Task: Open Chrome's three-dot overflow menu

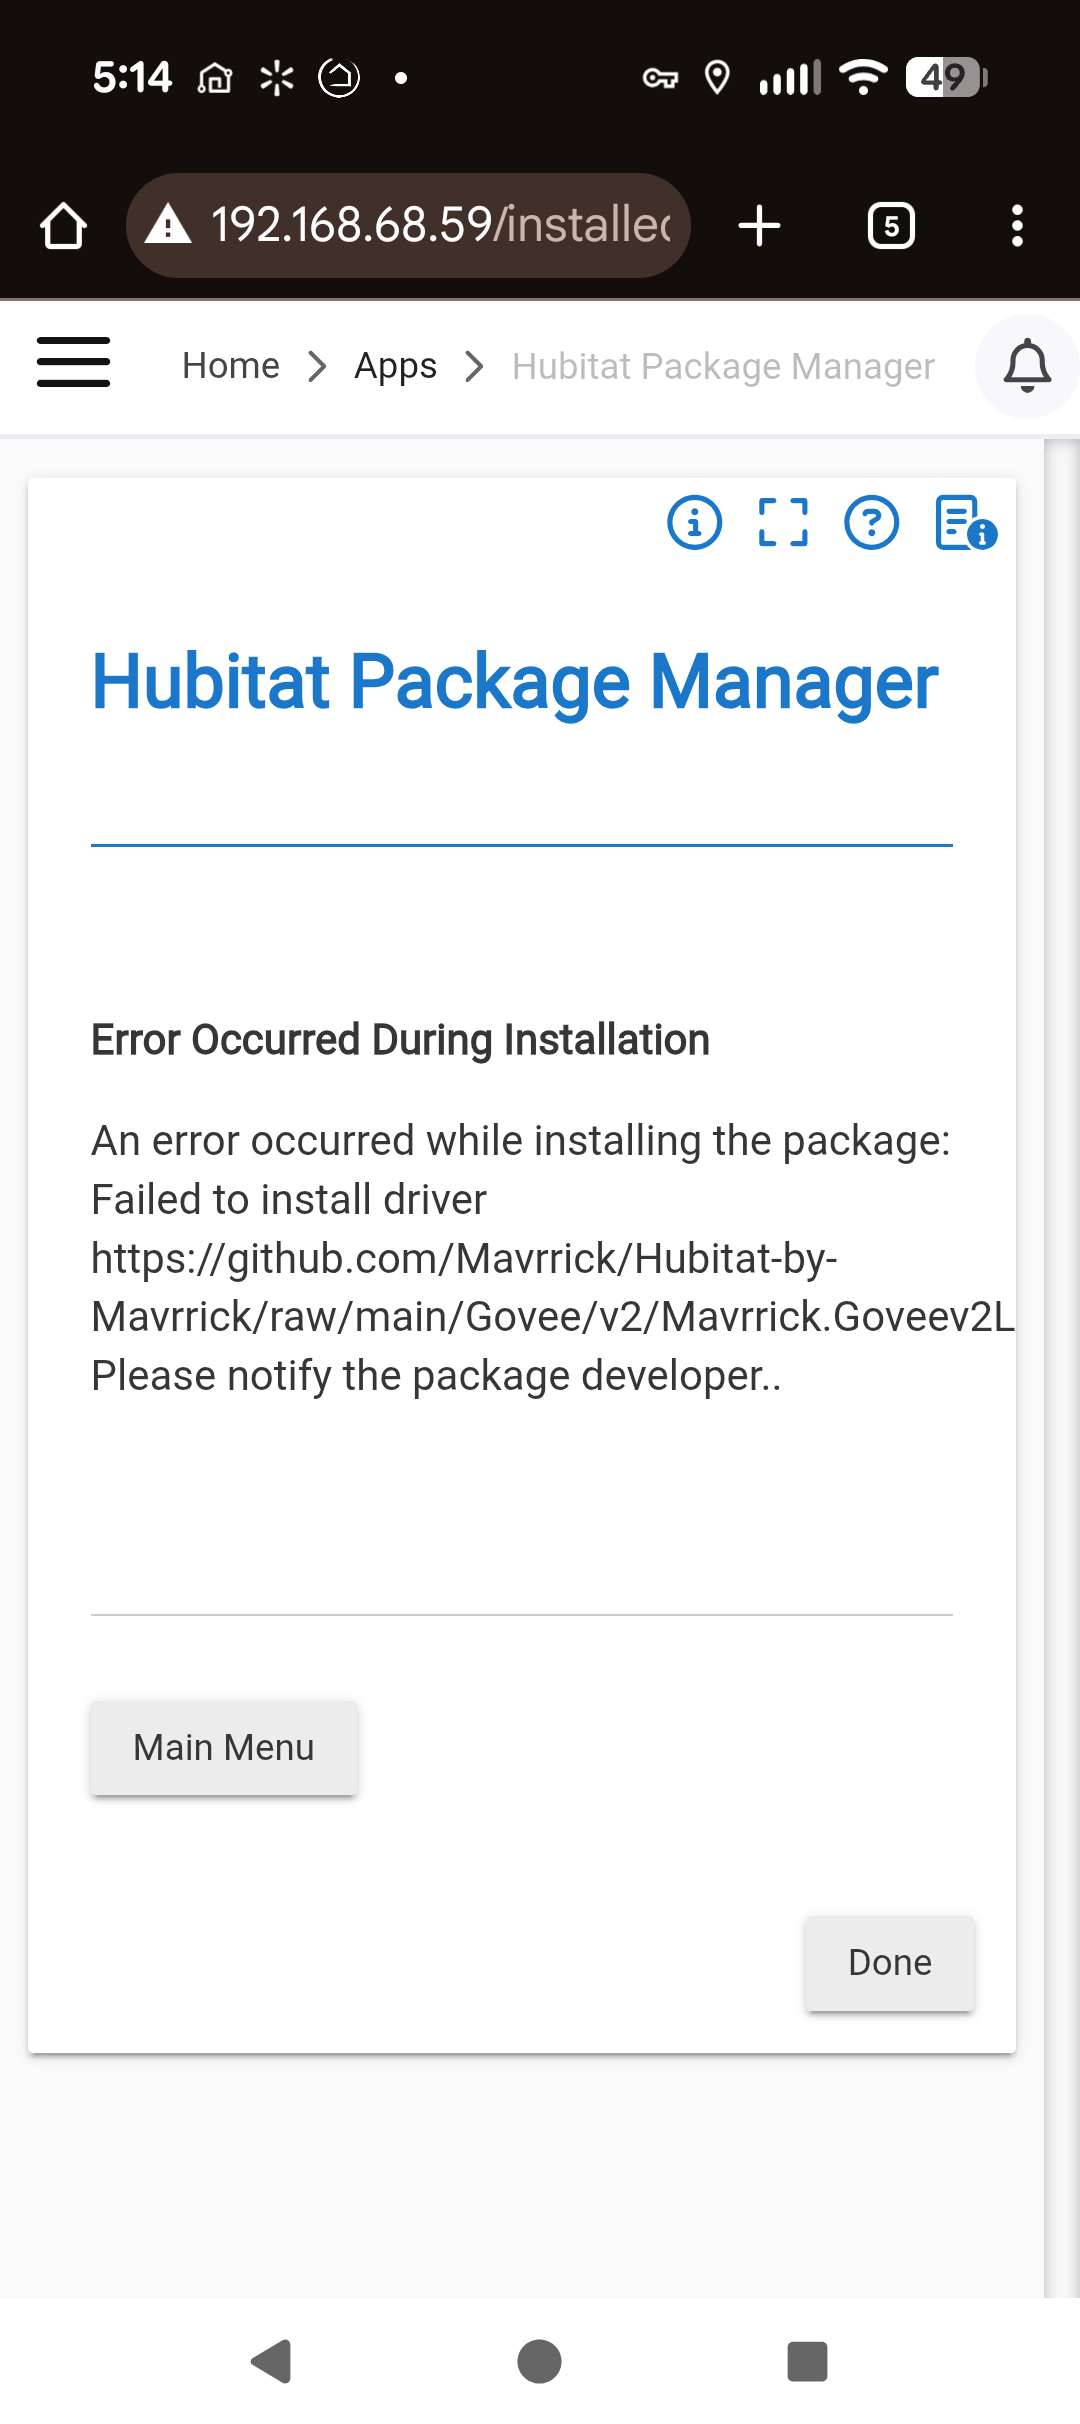Action: point(1017,225)
